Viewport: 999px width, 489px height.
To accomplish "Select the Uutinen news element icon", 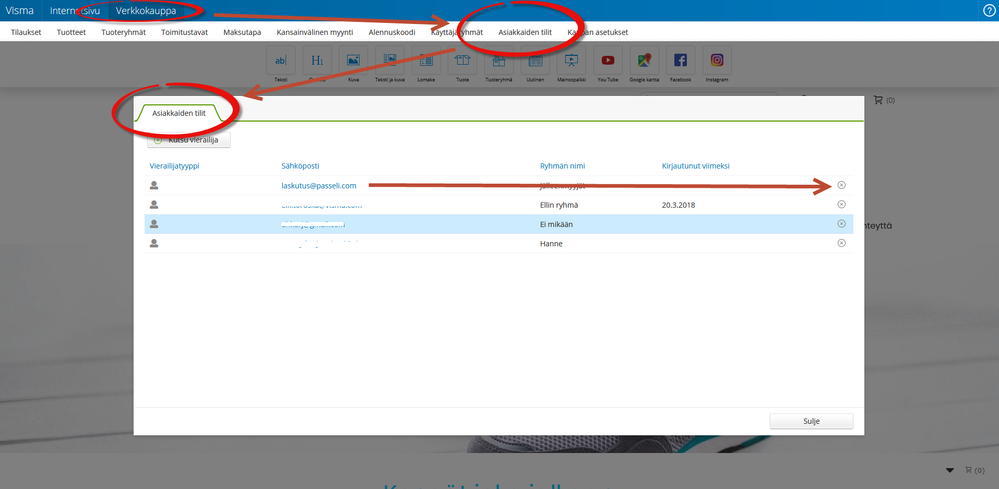I will click(535, 60).
